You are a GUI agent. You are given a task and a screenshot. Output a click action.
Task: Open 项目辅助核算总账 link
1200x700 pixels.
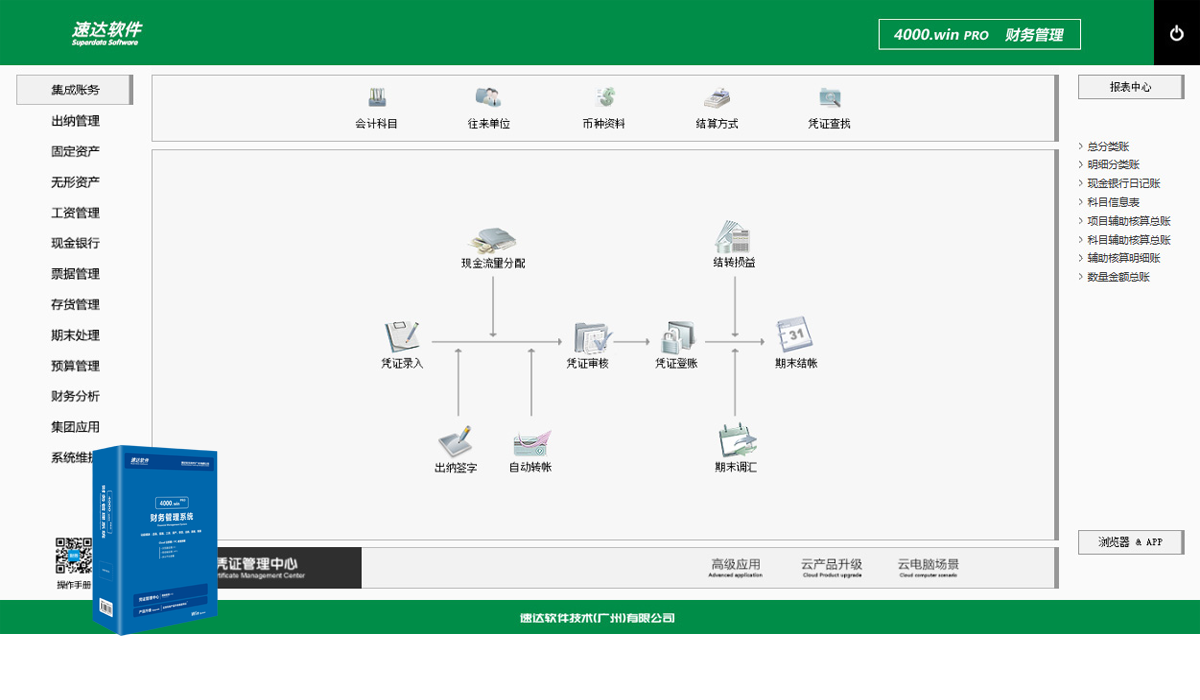(1129, 221)
